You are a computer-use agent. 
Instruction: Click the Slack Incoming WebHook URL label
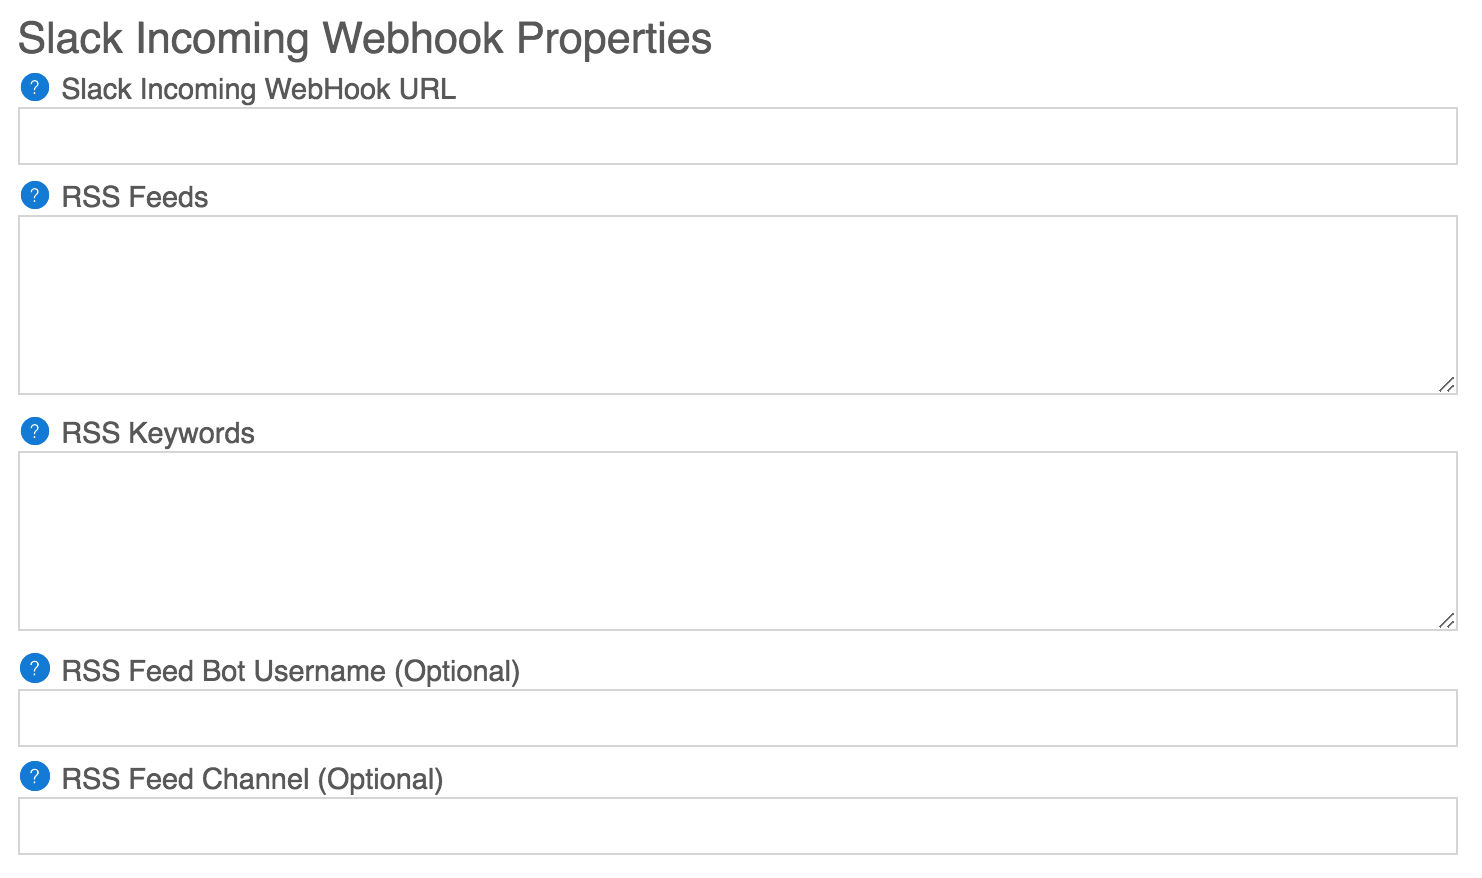point(259,89)
